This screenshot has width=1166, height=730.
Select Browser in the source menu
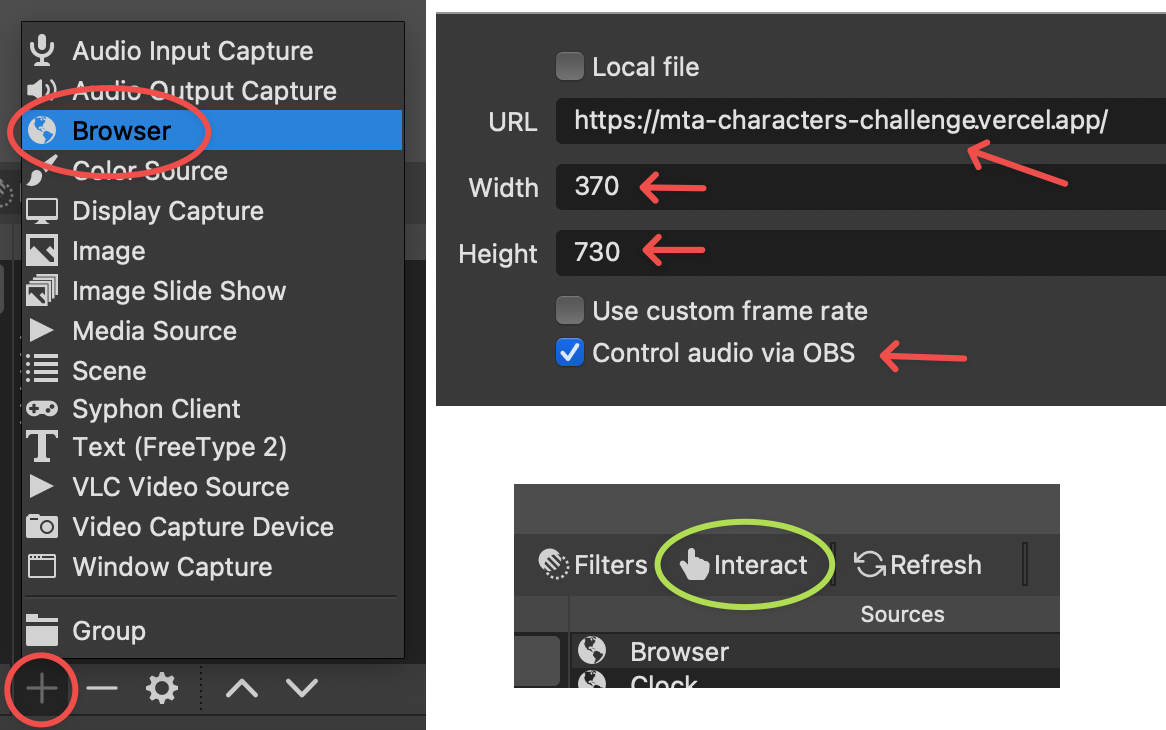coord(213,130)
